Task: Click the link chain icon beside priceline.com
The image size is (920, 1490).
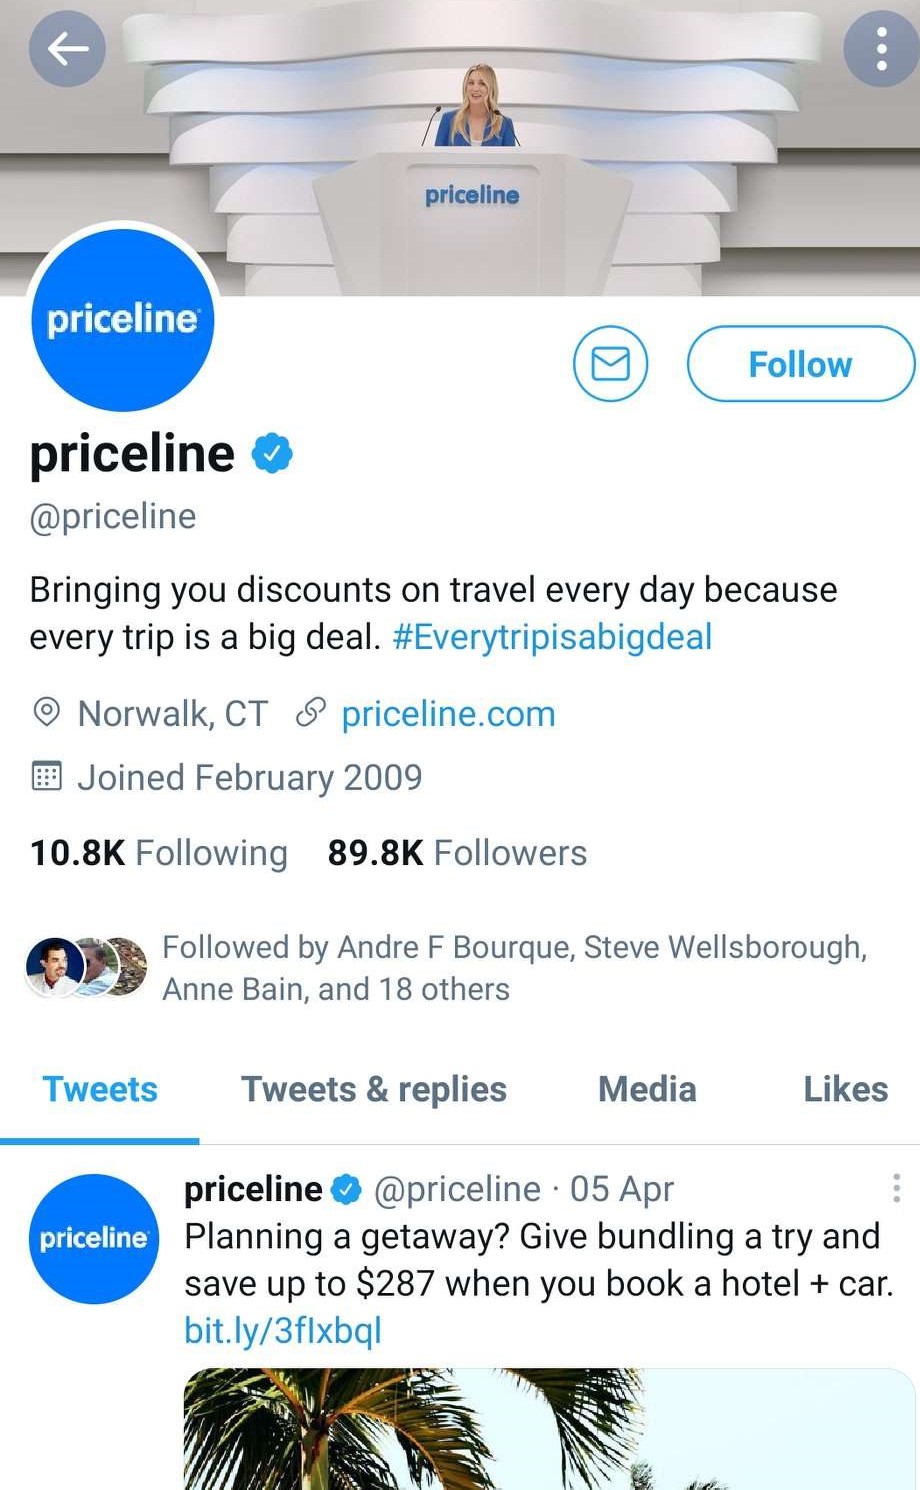Action: (311, 713)
